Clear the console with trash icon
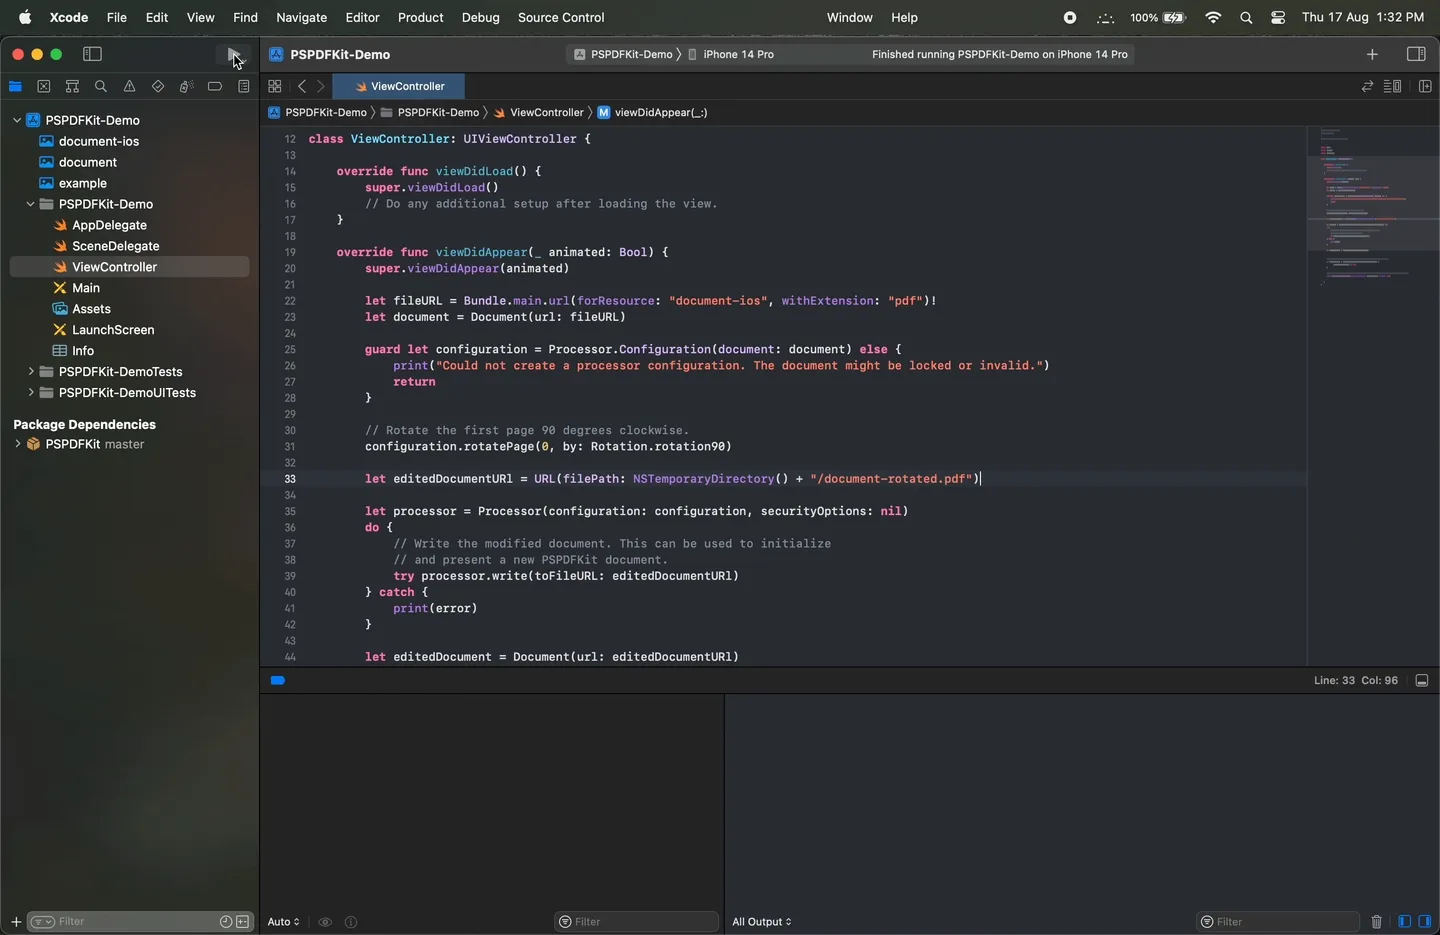This screenshot has height=935, width=1440. click(1376, 922)
